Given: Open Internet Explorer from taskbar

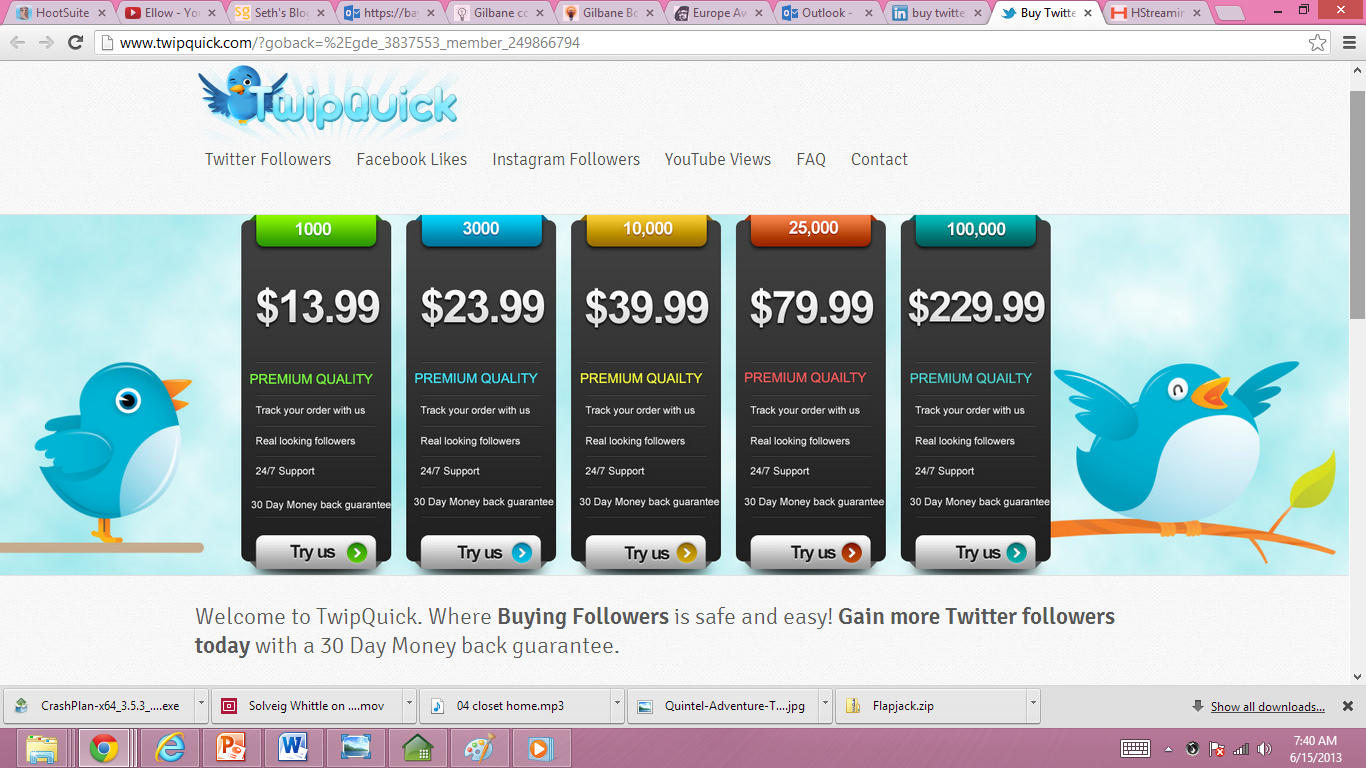Looking at the screenshot, I should pyautogui.click(x=170, y=748).
